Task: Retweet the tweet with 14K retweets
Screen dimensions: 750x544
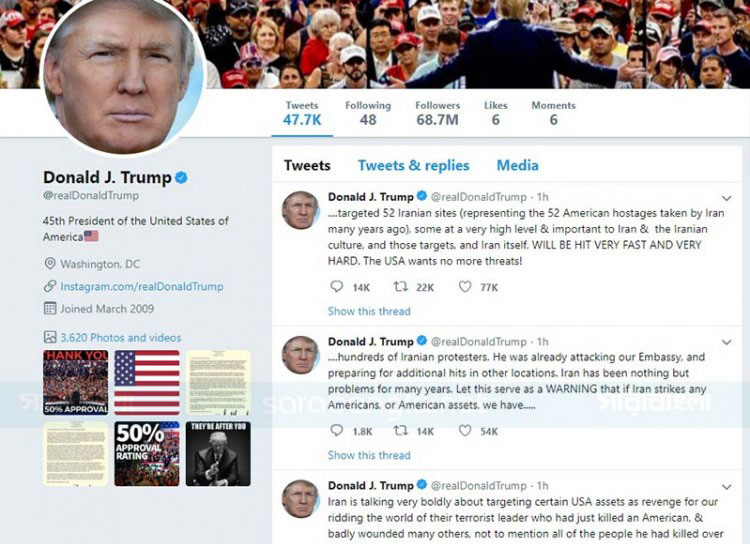Action: [400, 430]
